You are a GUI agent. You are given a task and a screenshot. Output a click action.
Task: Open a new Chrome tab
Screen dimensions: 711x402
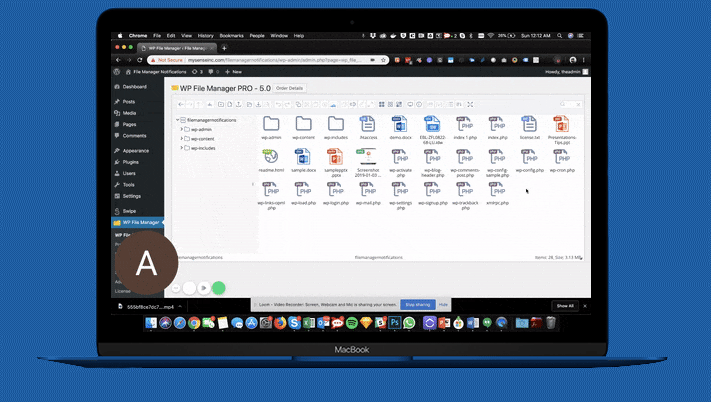(224, 48)
